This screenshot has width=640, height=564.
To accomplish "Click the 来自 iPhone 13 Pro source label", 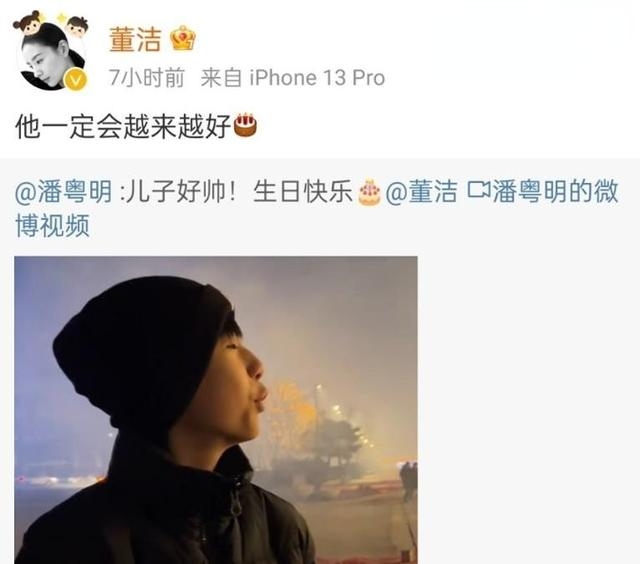I will [x=293, y=78].
